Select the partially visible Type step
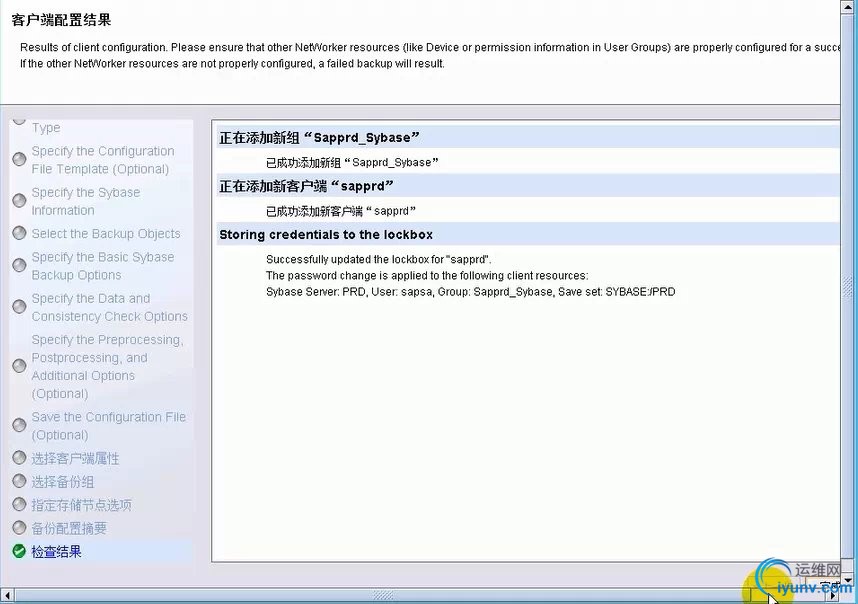 pyautogui.click(x=46, y=127)
